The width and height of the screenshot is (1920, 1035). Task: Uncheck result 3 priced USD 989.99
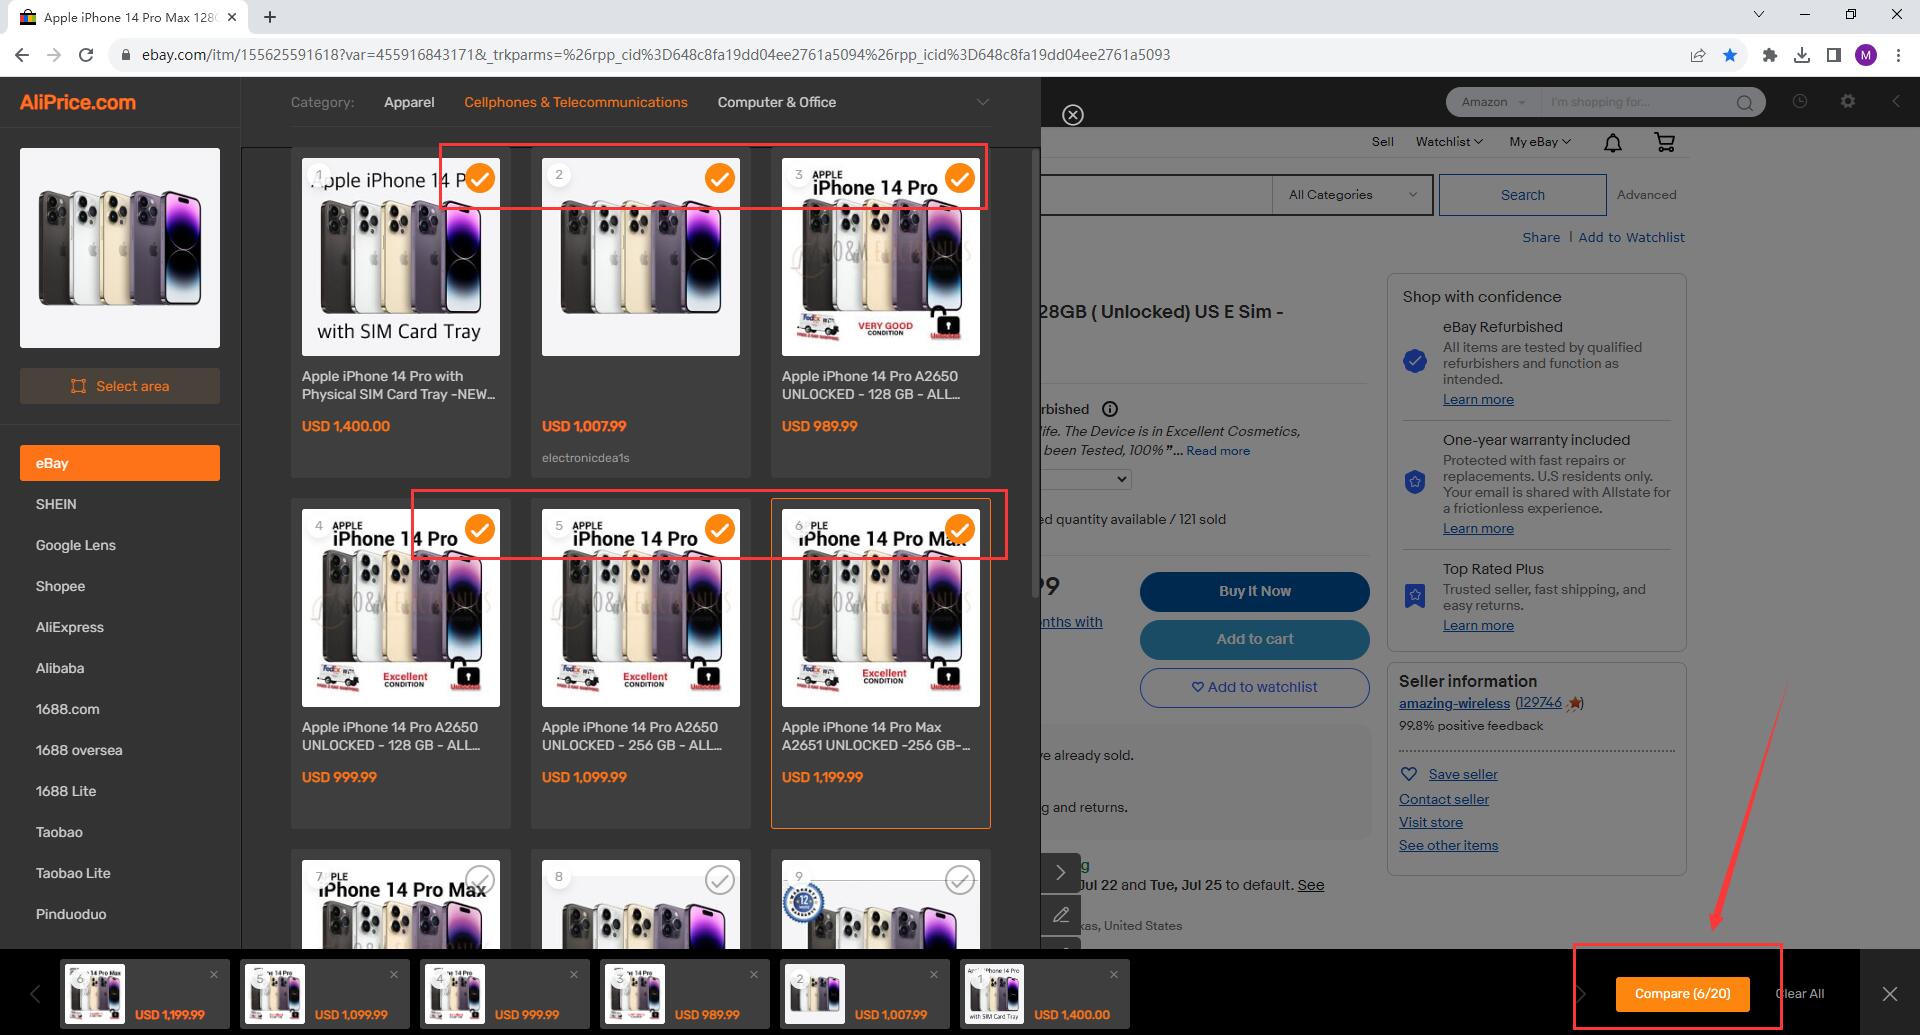click(960, 178)
